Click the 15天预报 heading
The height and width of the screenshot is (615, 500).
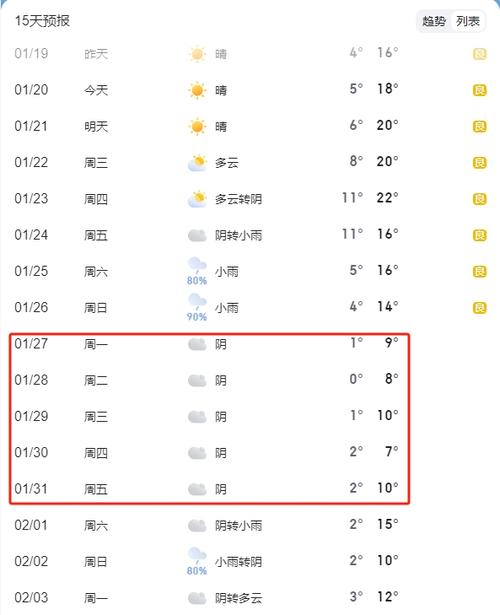pyautogui.click(x=42, y=21)
